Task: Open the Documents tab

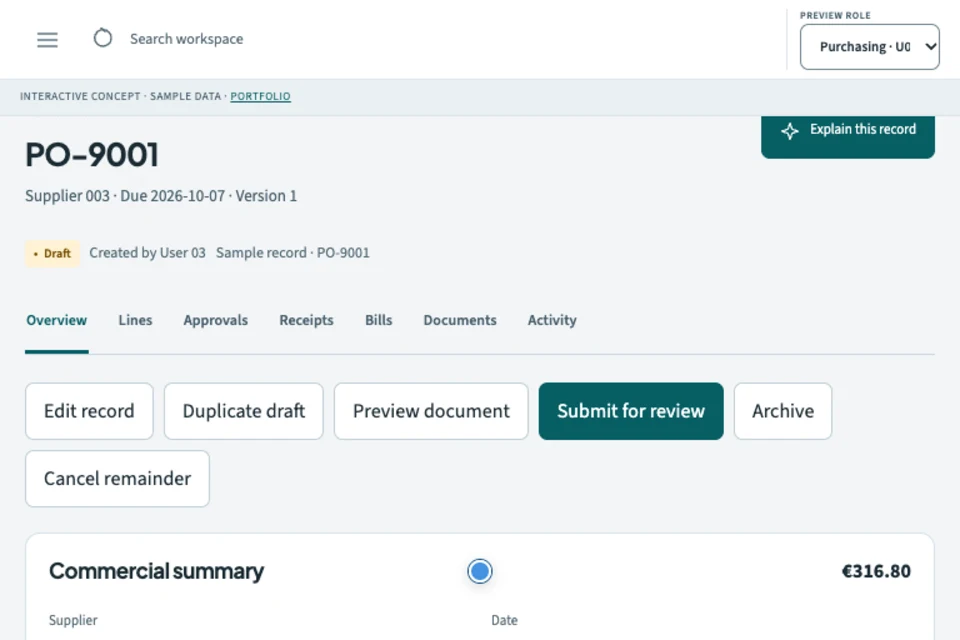Action: pyautogui.click(x=460, y=320)
